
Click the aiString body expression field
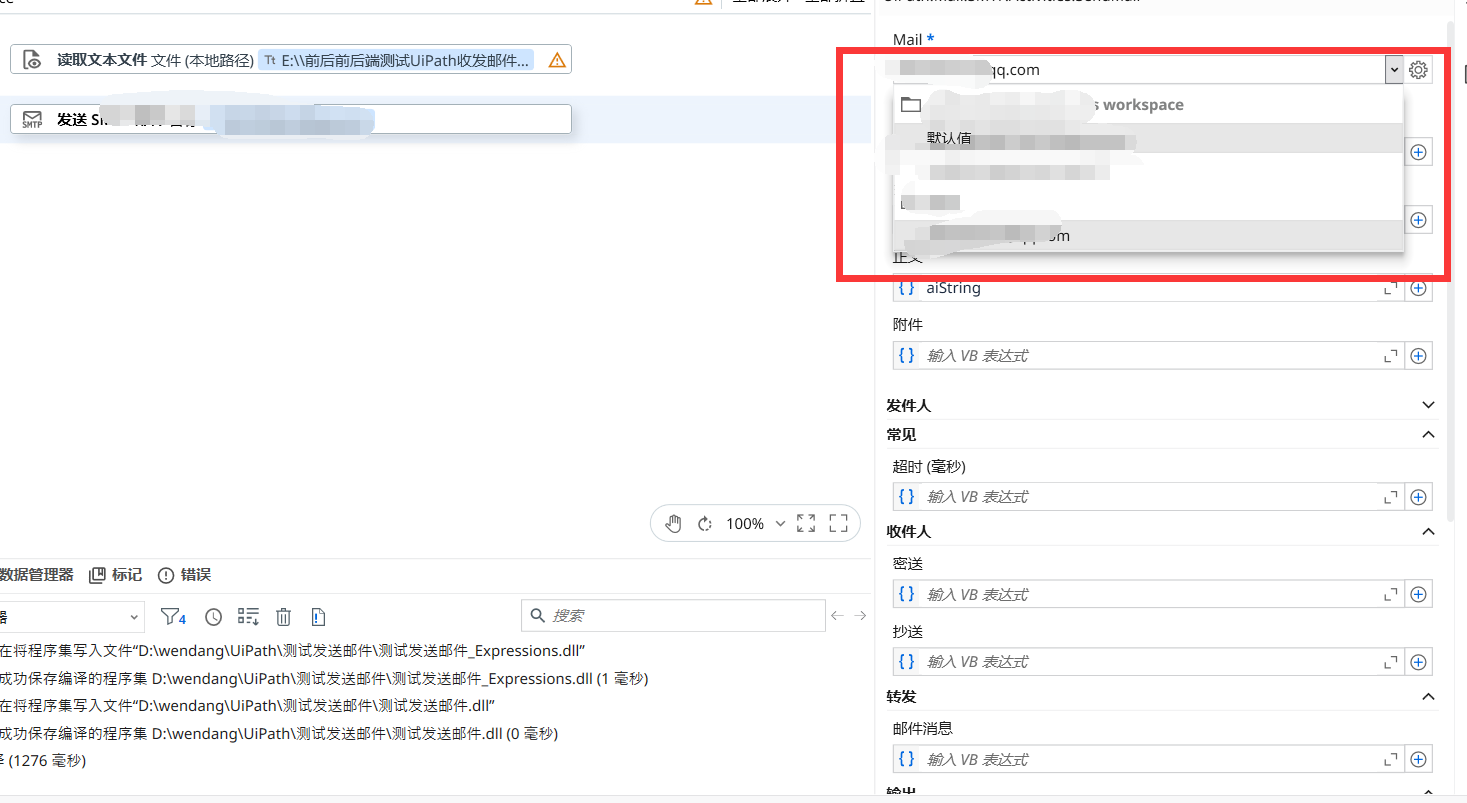click(1147, 288)
